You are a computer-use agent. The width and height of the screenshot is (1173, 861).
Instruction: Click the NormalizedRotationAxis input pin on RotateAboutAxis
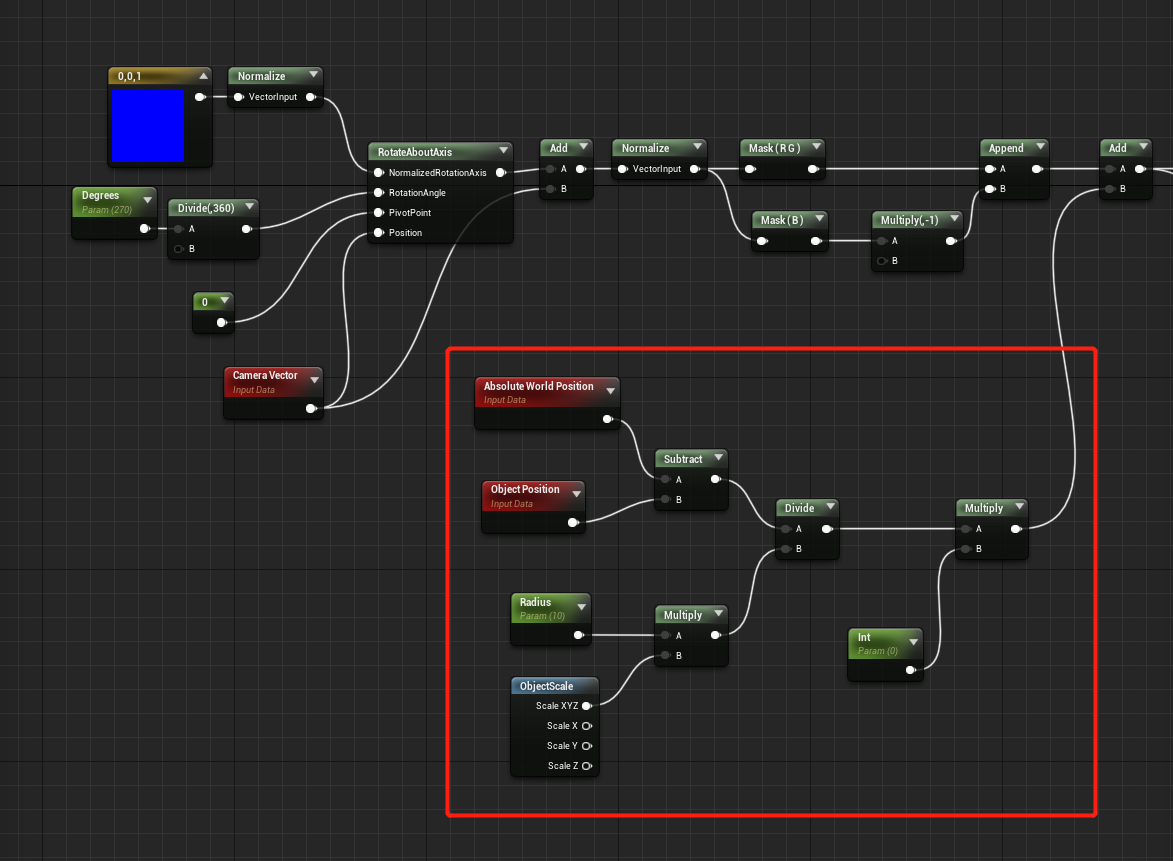click(x=377, y=172)
